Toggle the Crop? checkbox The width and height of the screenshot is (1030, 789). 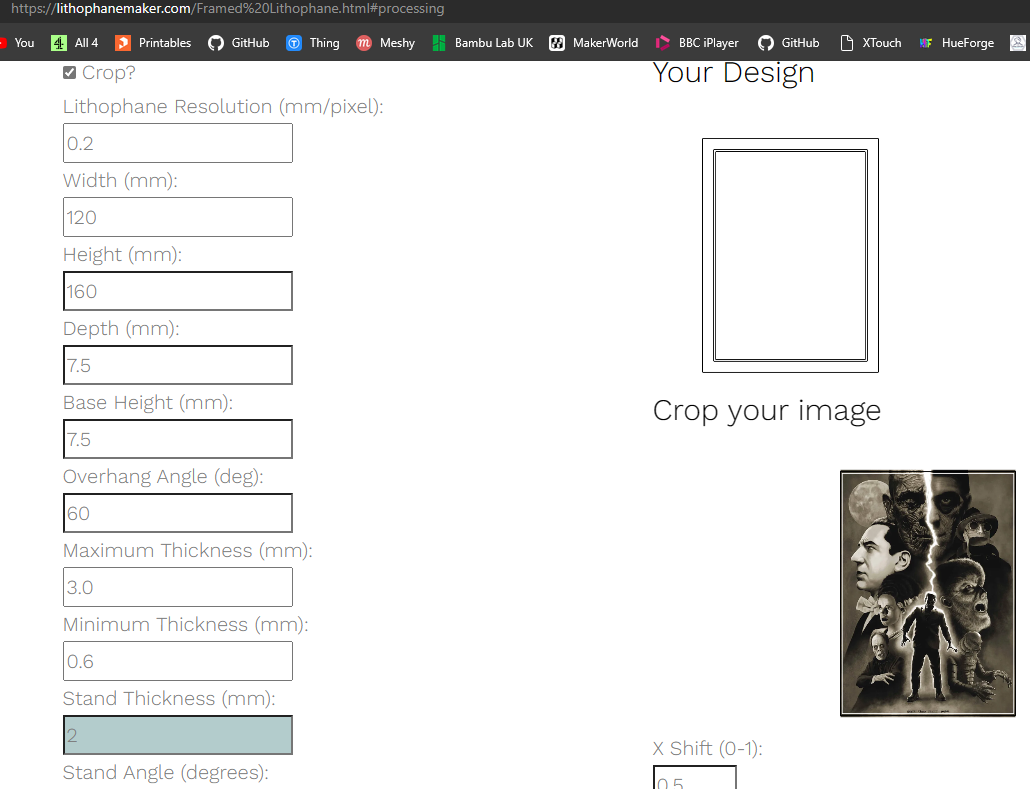70,72
